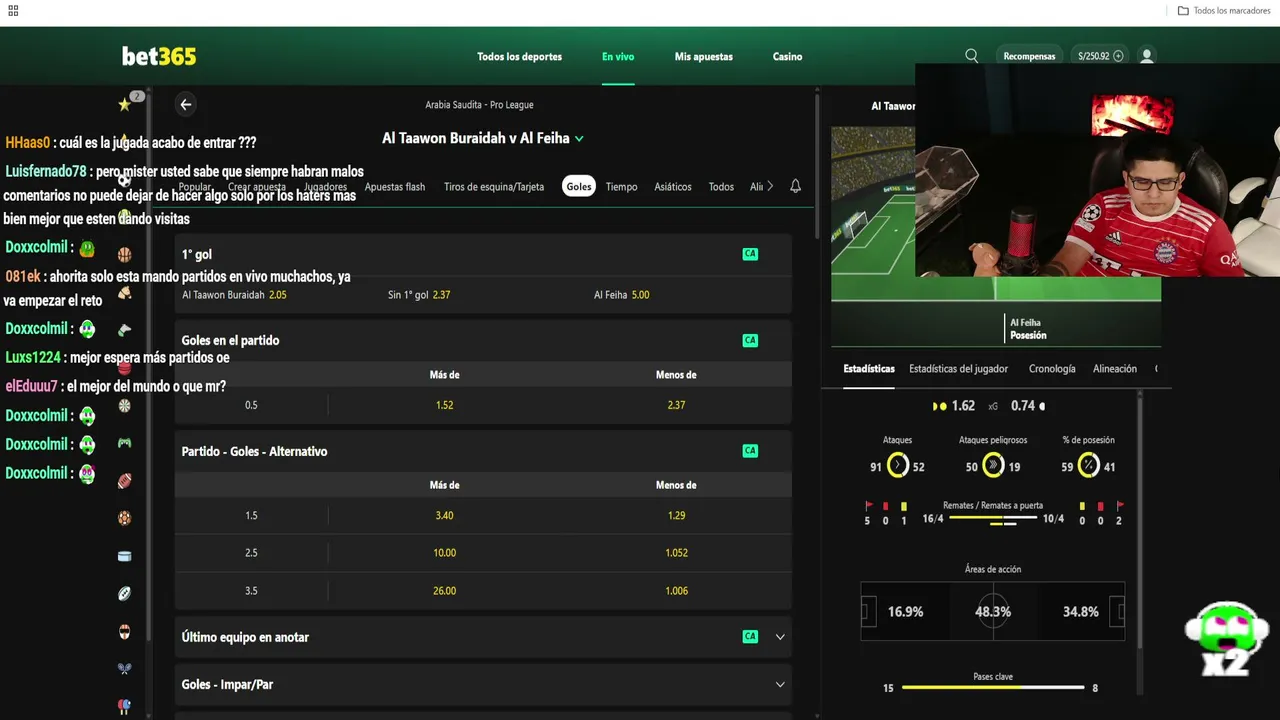Open the favorites star in the sports sidebar
Viewport: 1280px width, 720px height.
coord(124,104)
